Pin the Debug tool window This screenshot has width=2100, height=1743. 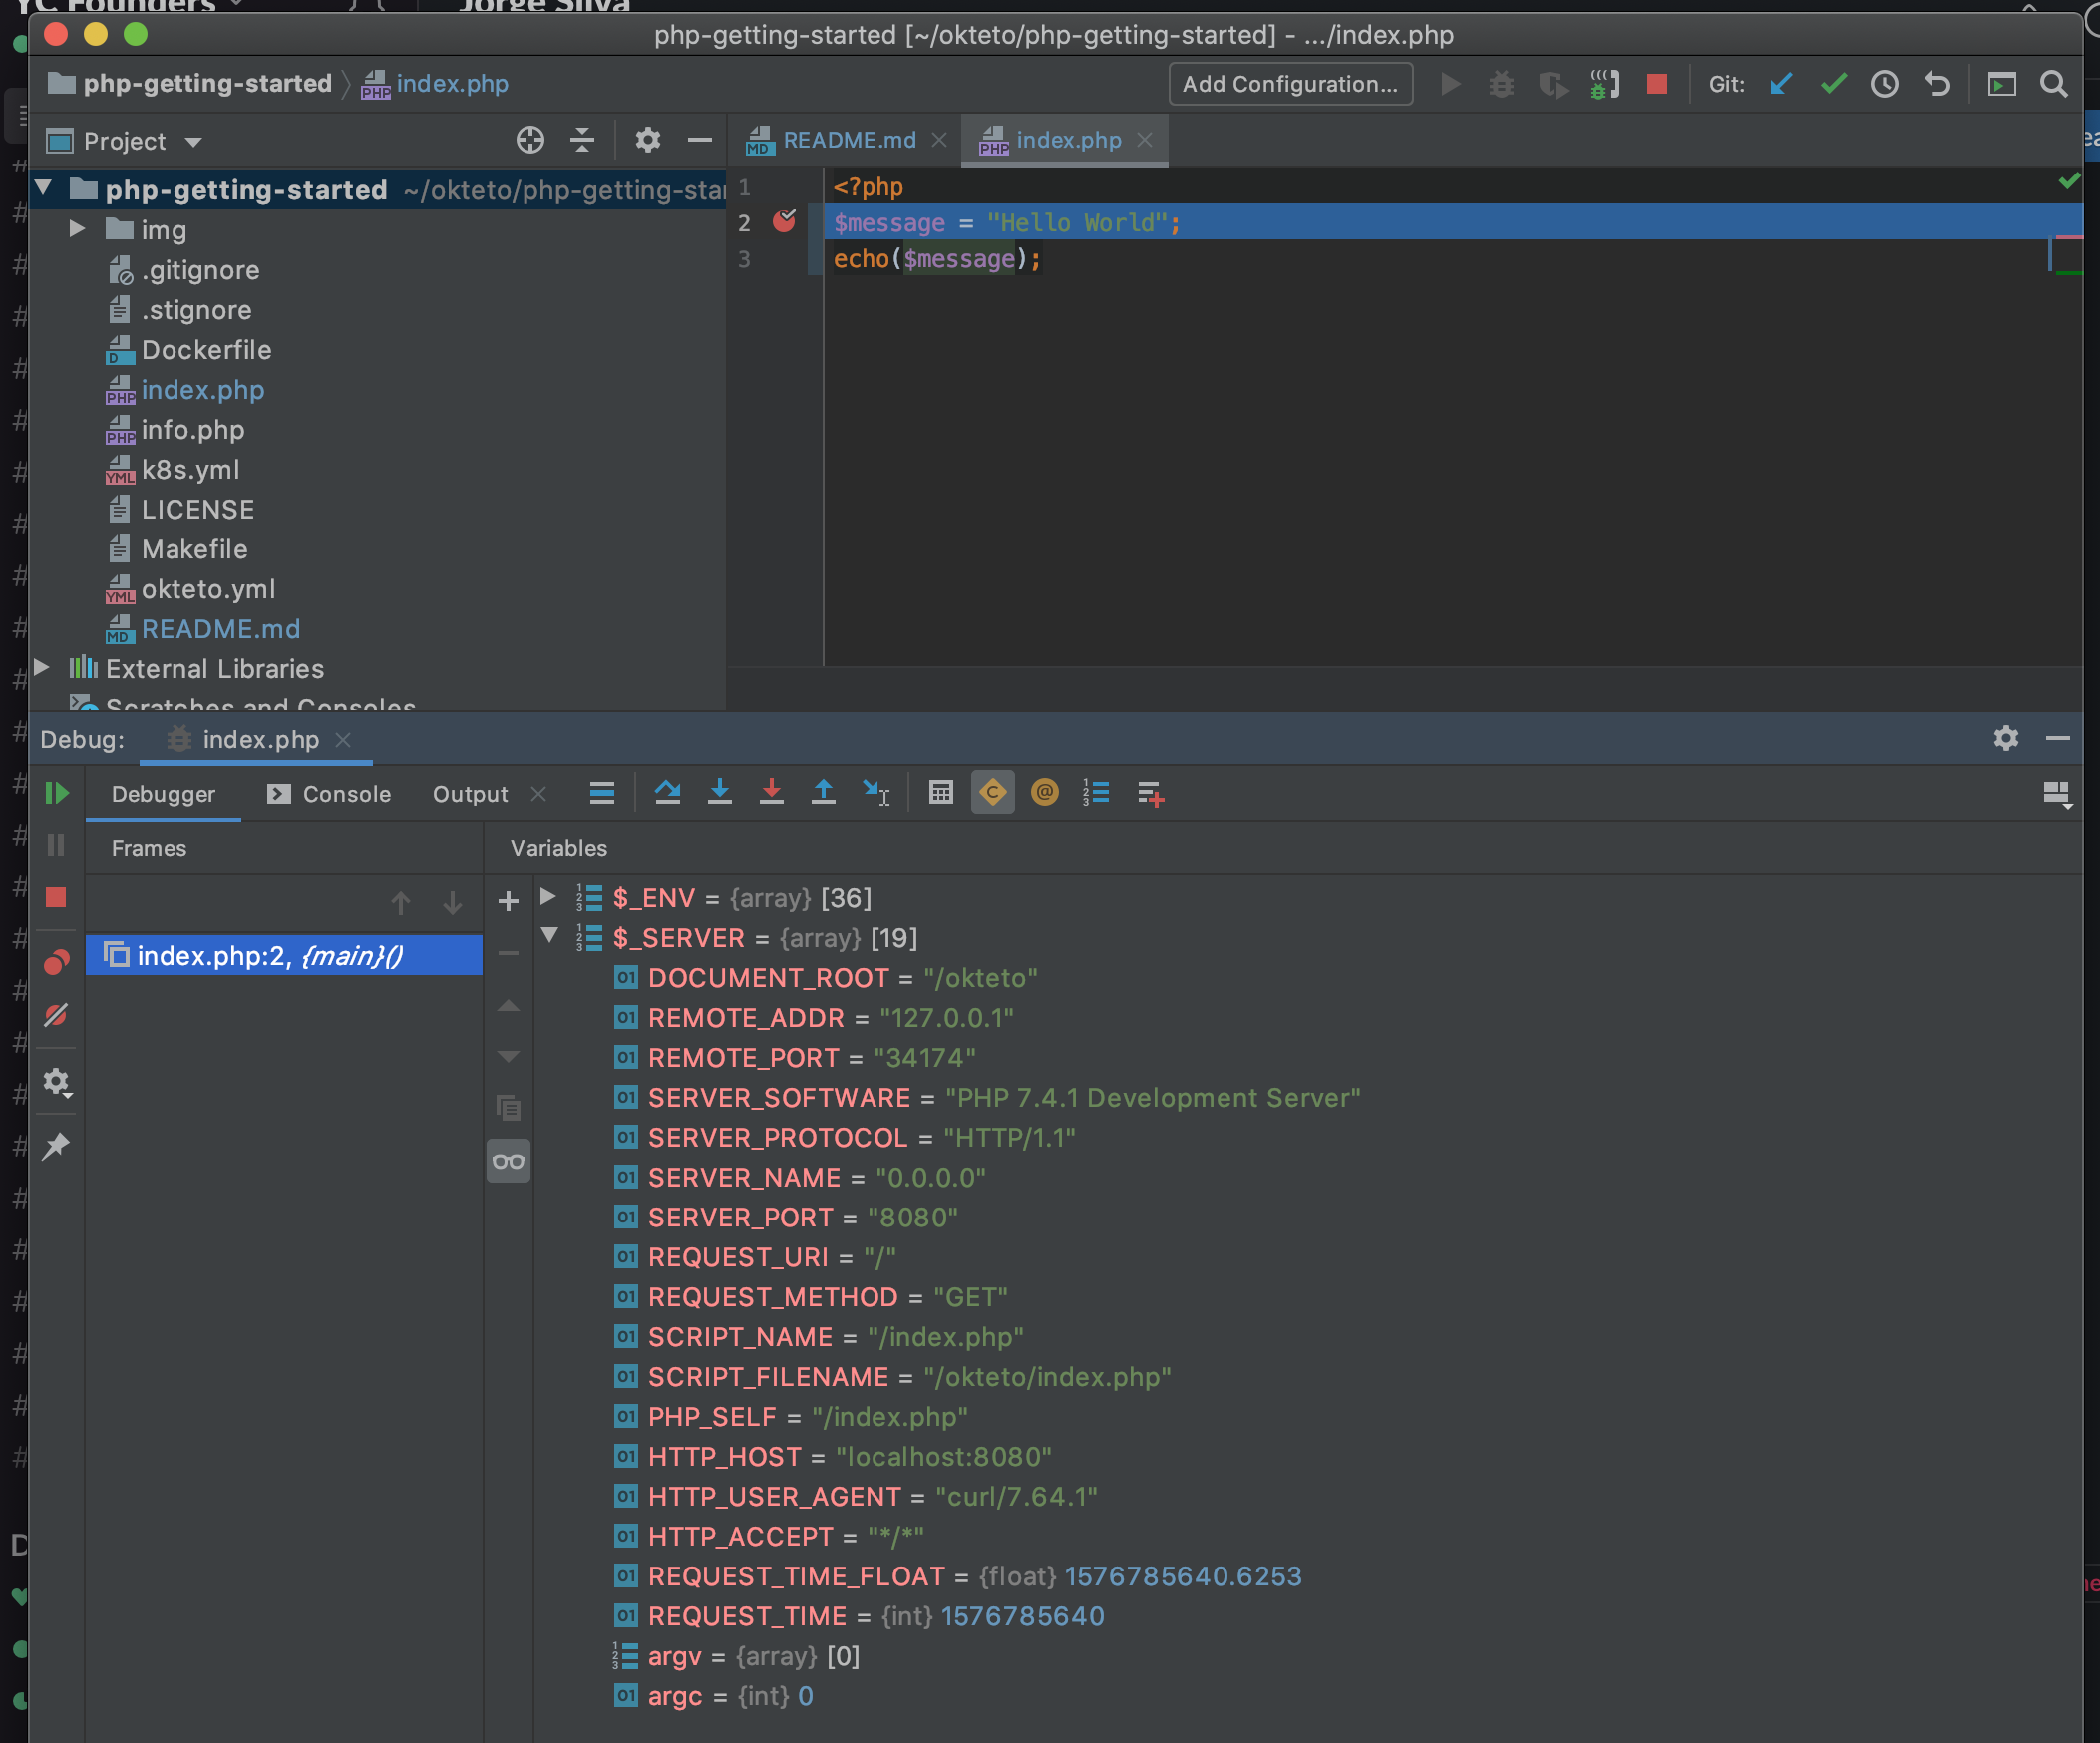tap(57, 1145)
